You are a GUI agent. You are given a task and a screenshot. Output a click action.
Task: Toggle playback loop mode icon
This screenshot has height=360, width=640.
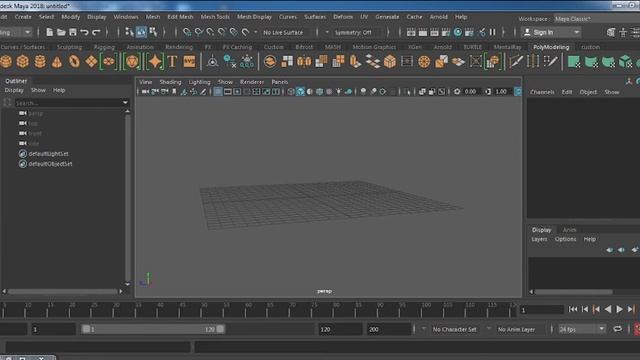point(618,329)
